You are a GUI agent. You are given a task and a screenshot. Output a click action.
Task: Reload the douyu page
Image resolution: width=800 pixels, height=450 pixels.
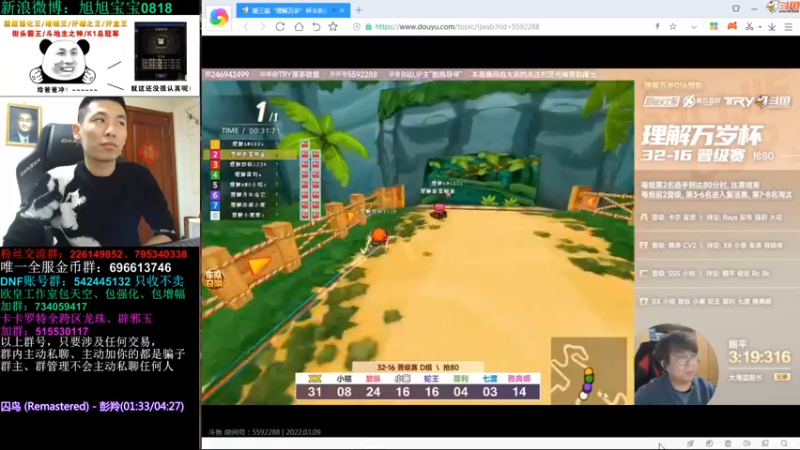point(280,27)
